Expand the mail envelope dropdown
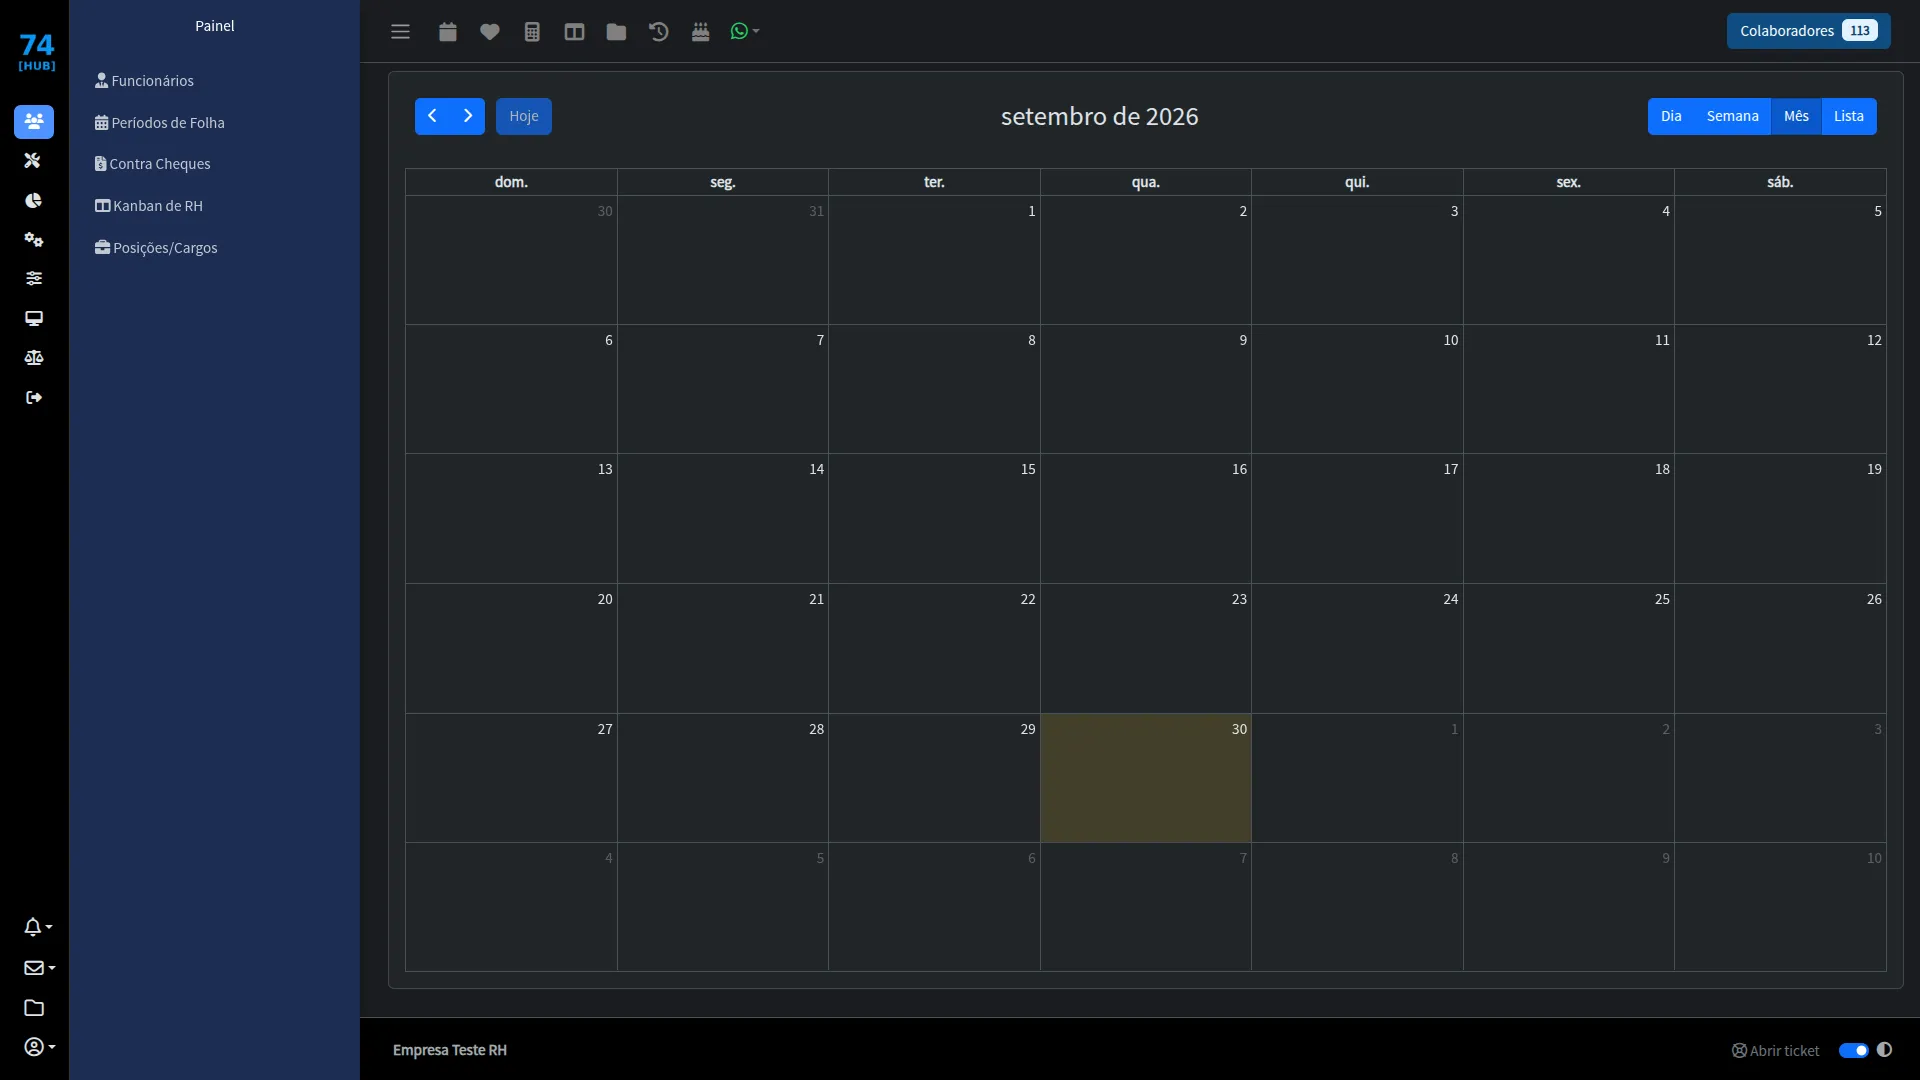This screenshot has height=1080, width=1920. click(39, 967)
